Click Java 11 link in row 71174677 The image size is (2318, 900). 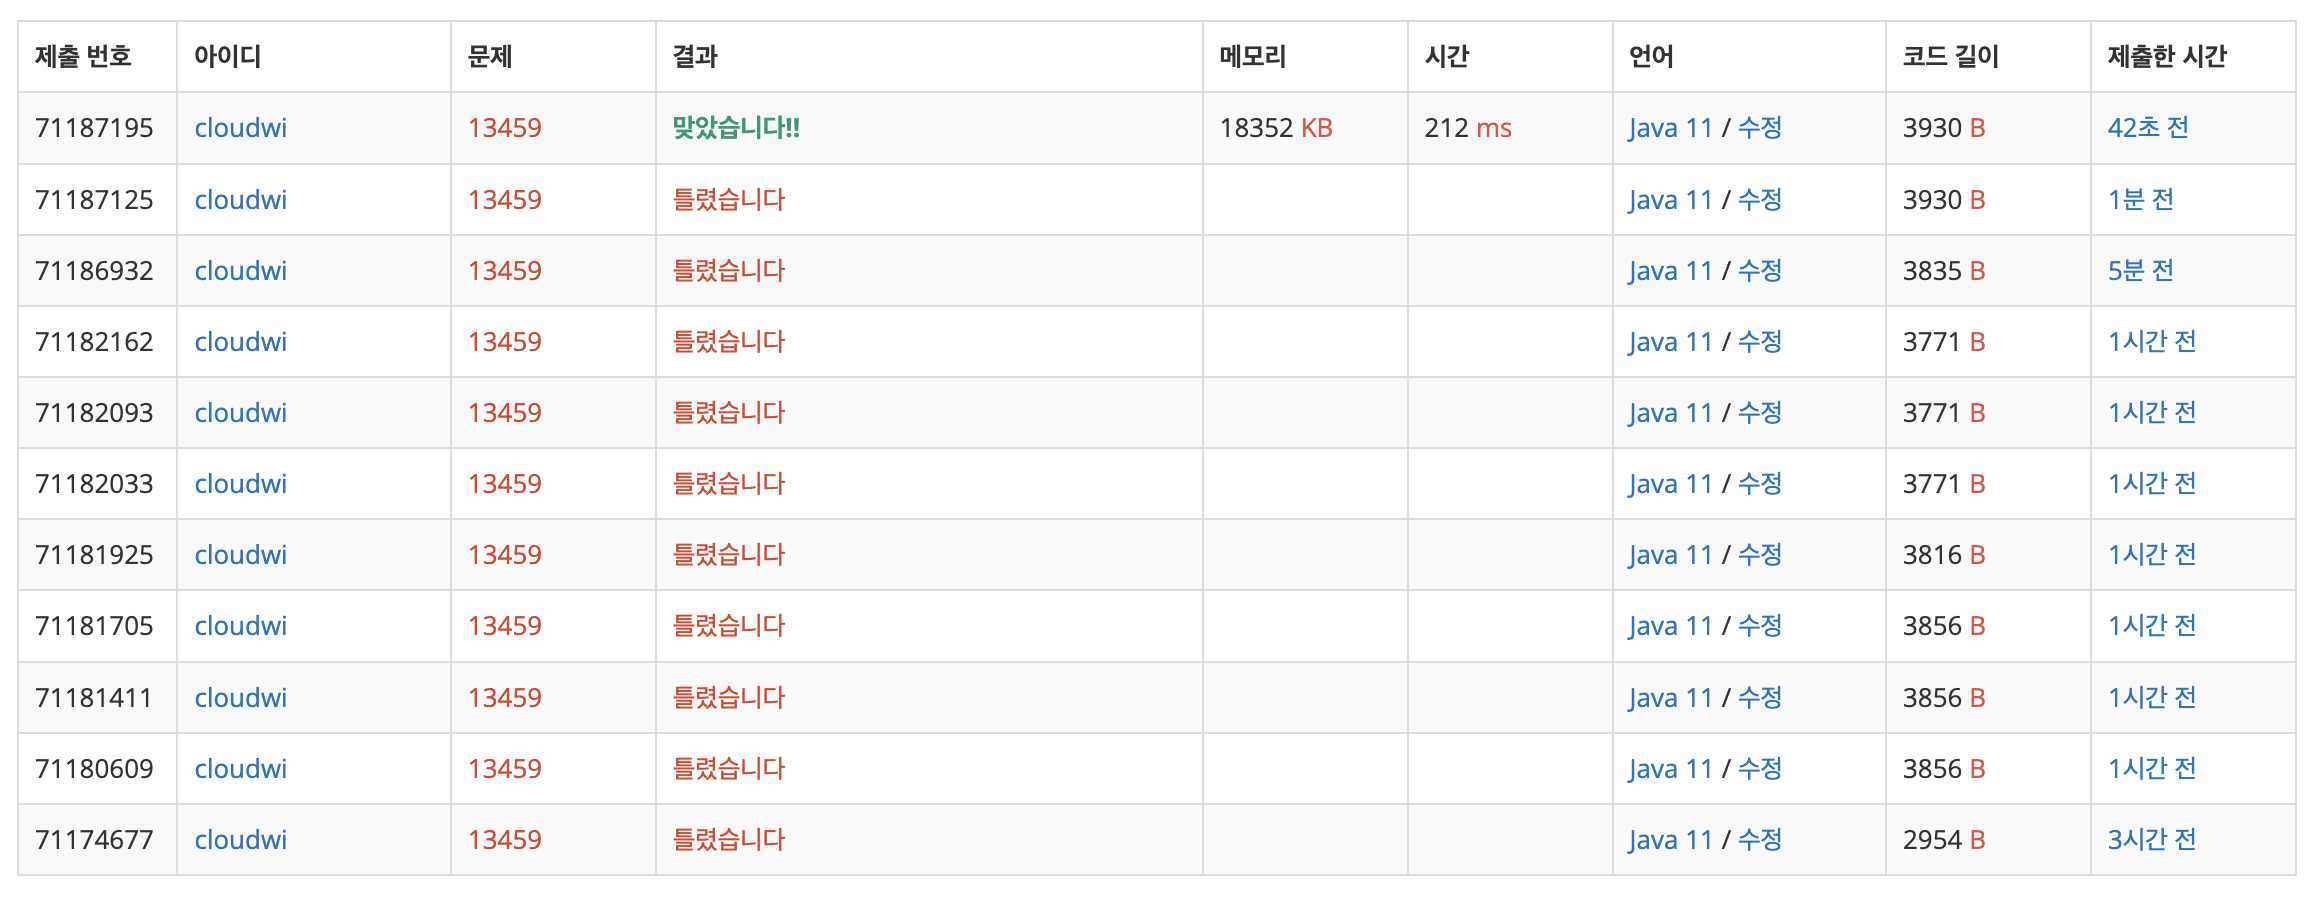click(x=1670, y=840)
